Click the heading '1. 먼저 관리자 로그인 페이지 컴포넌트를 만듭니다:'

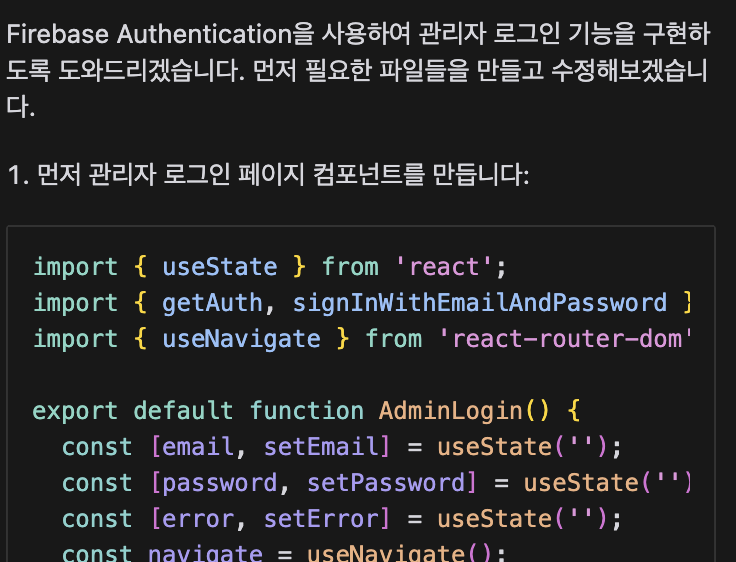(268, 174)
